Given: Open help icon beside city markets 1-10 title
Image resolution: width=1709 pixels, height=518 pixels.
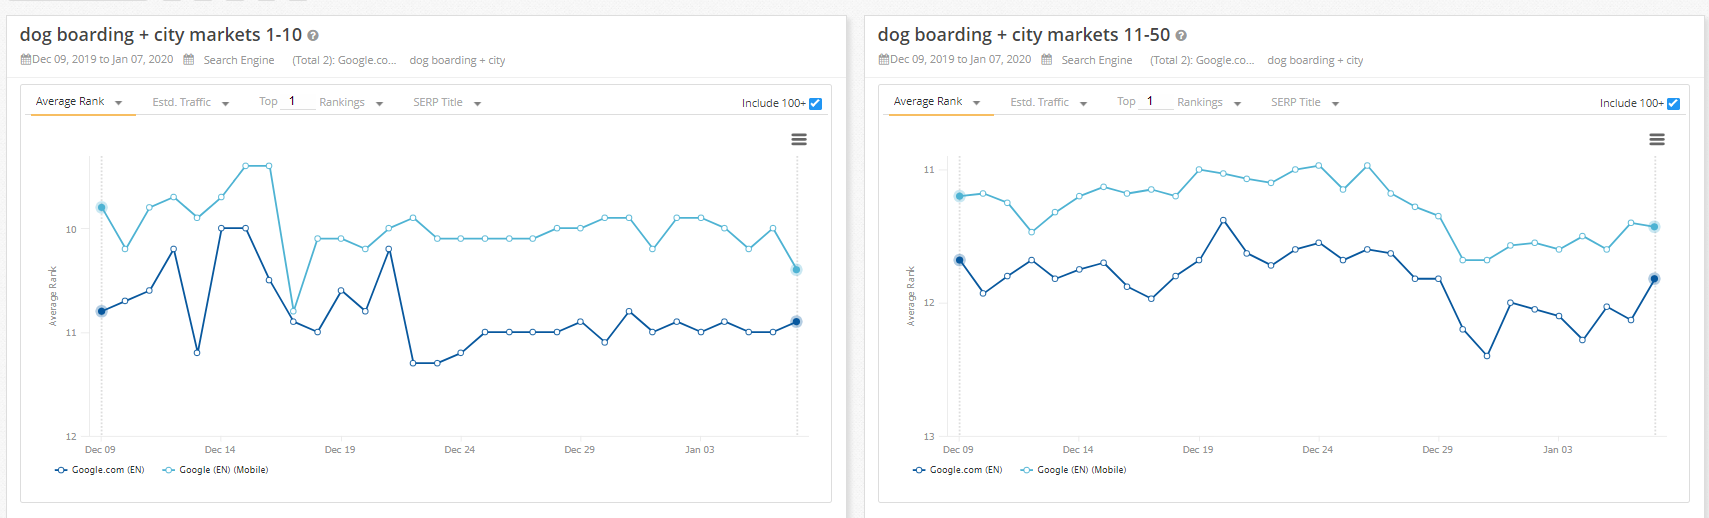Looking at the screenshot, I should coord(313,35).
